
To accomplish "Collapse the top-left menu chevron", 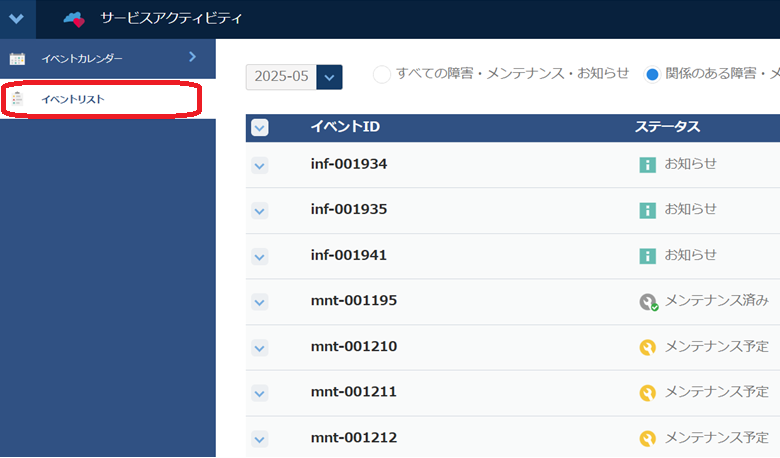I will (16, 19).
